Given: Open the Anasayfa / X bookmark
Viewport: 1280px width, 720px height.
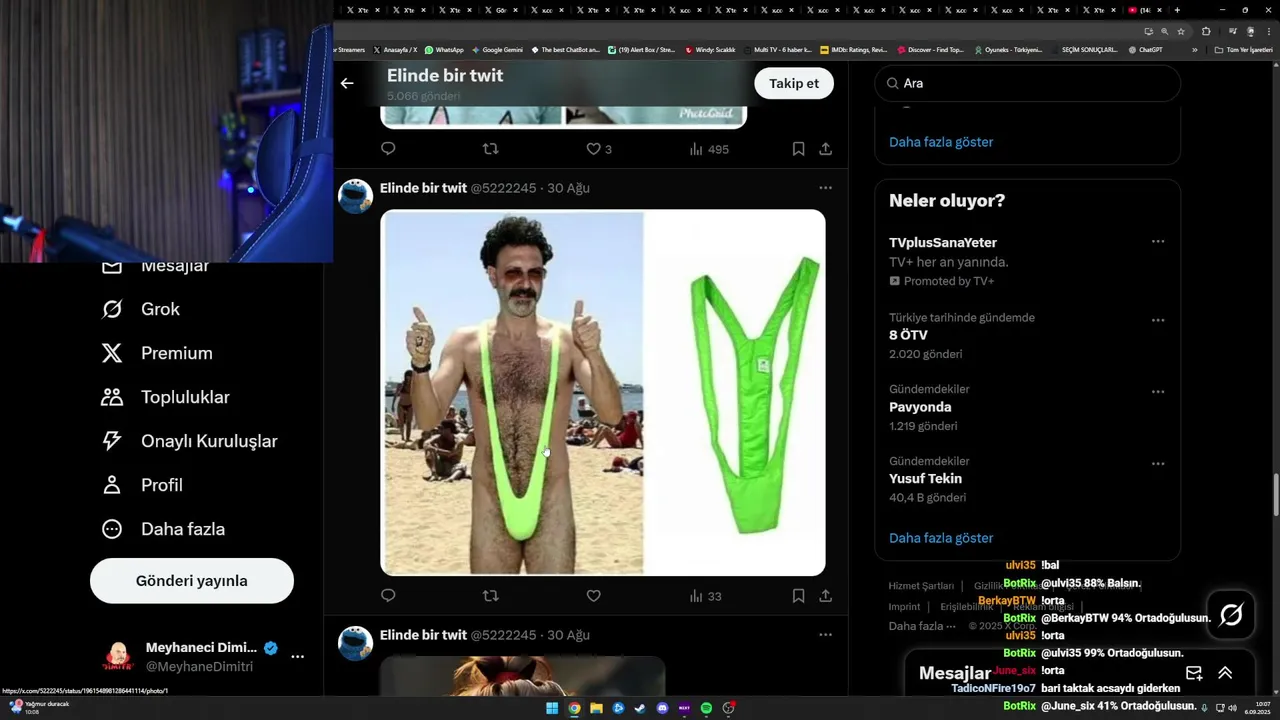Looking at the screenshot, I should (395, 49).
